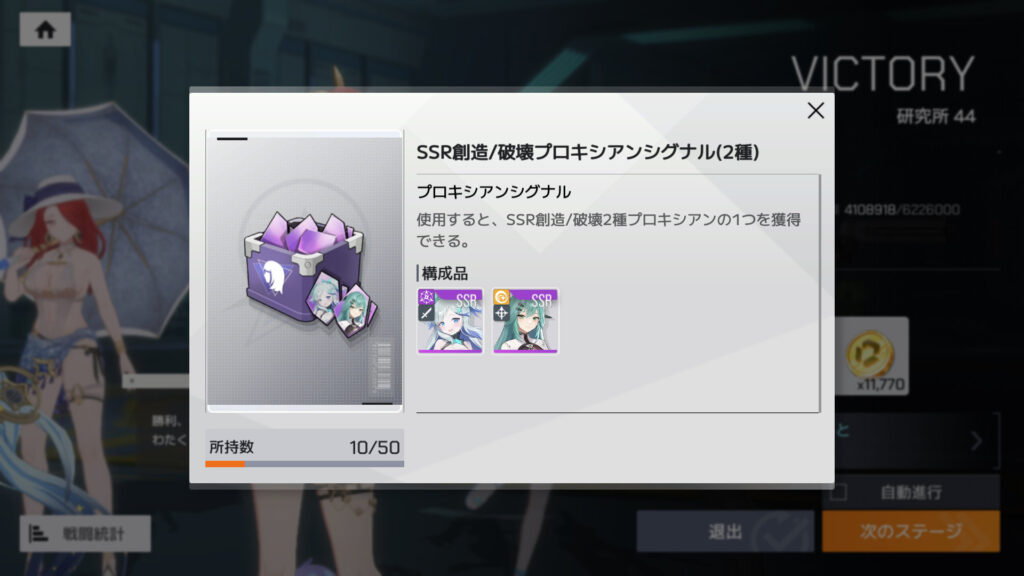Expand the chevron arrow on right panel
1024x576 pixels.
pyautogui.click(x=976, y=441)
